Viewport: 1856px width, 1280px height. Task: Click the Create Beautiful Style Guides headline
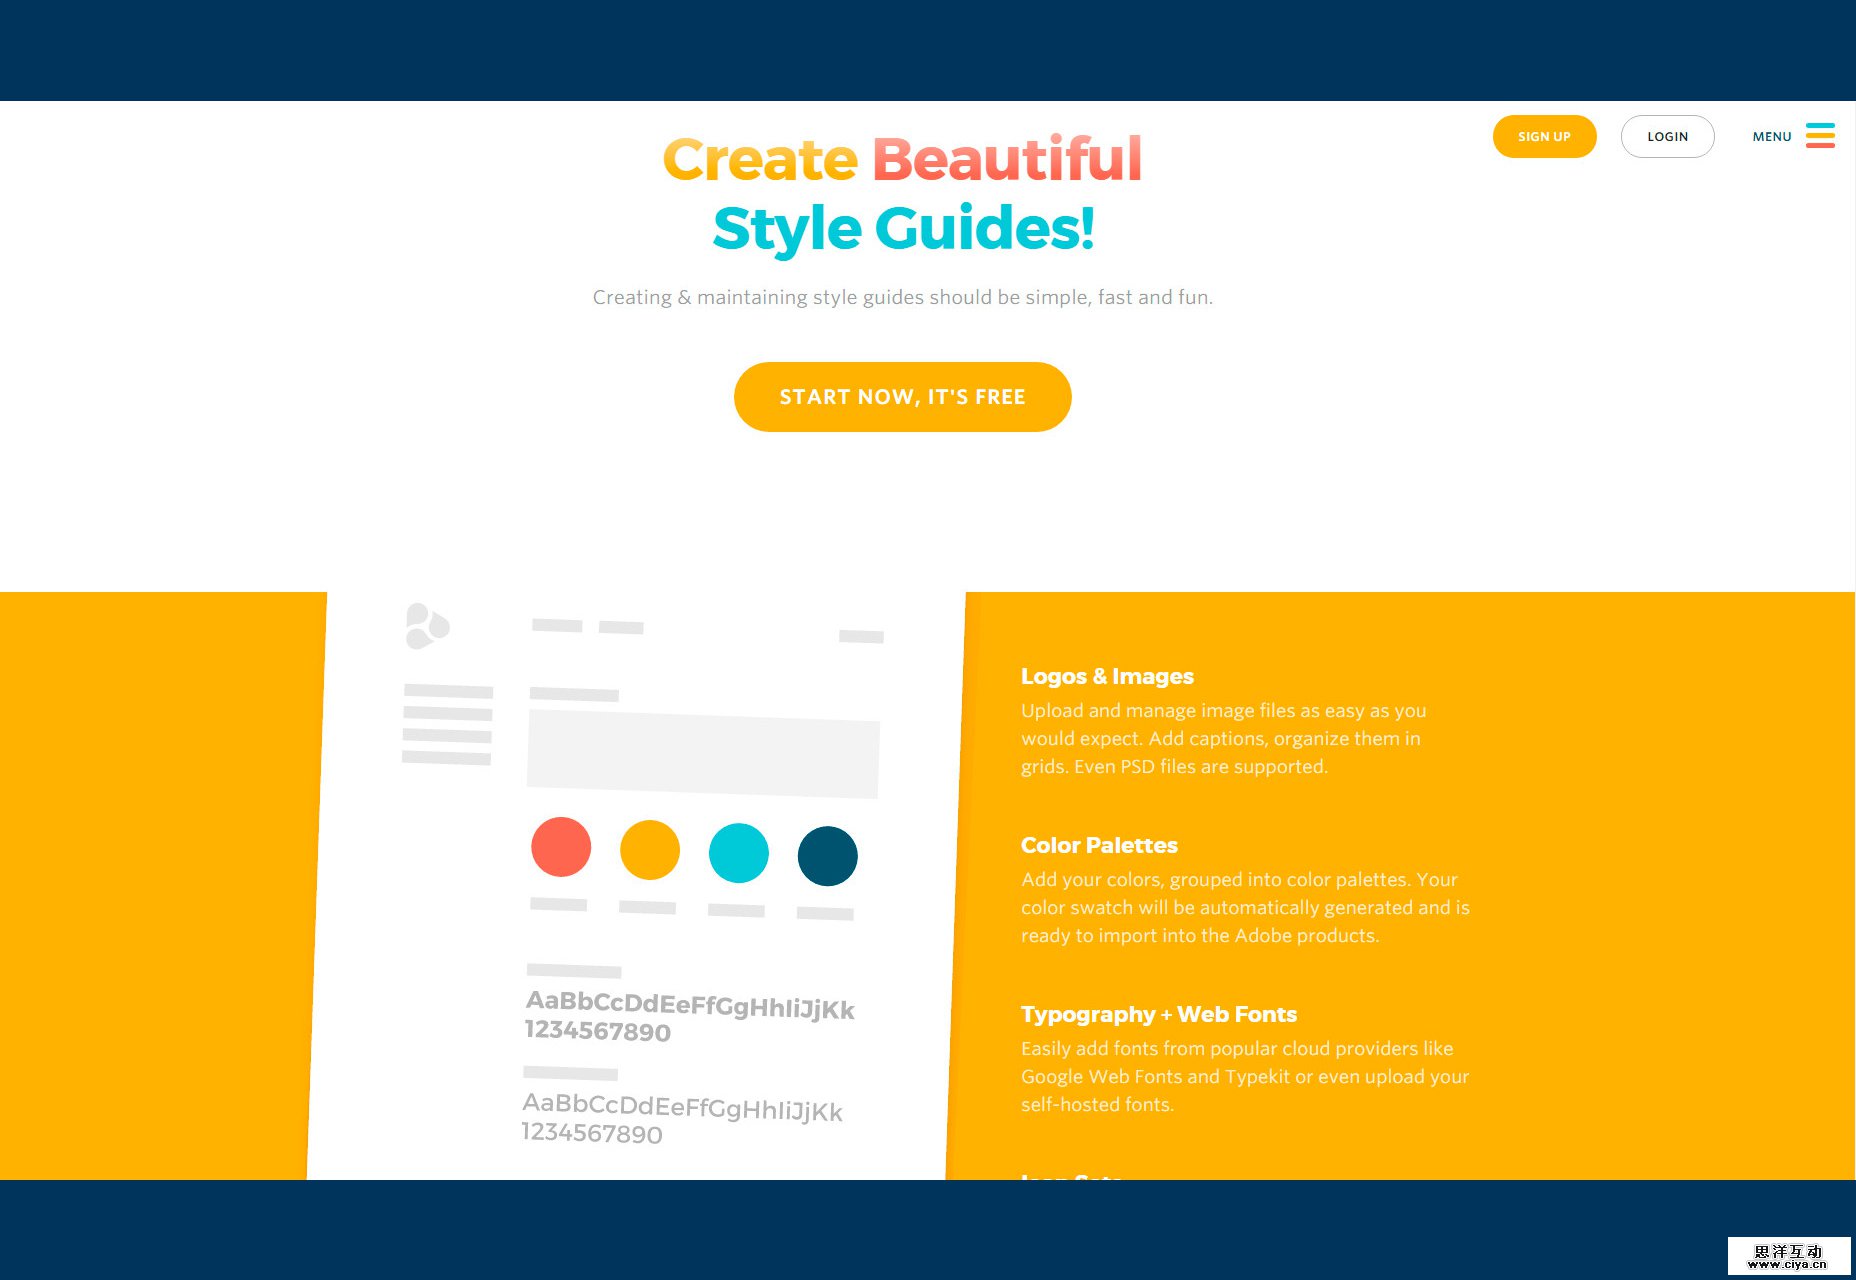[902, 193]
